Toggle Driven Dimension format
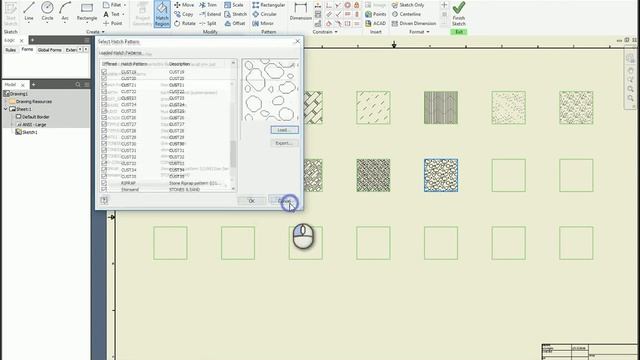This screenshot has width=640, height=360. click(x=414, y=23)
